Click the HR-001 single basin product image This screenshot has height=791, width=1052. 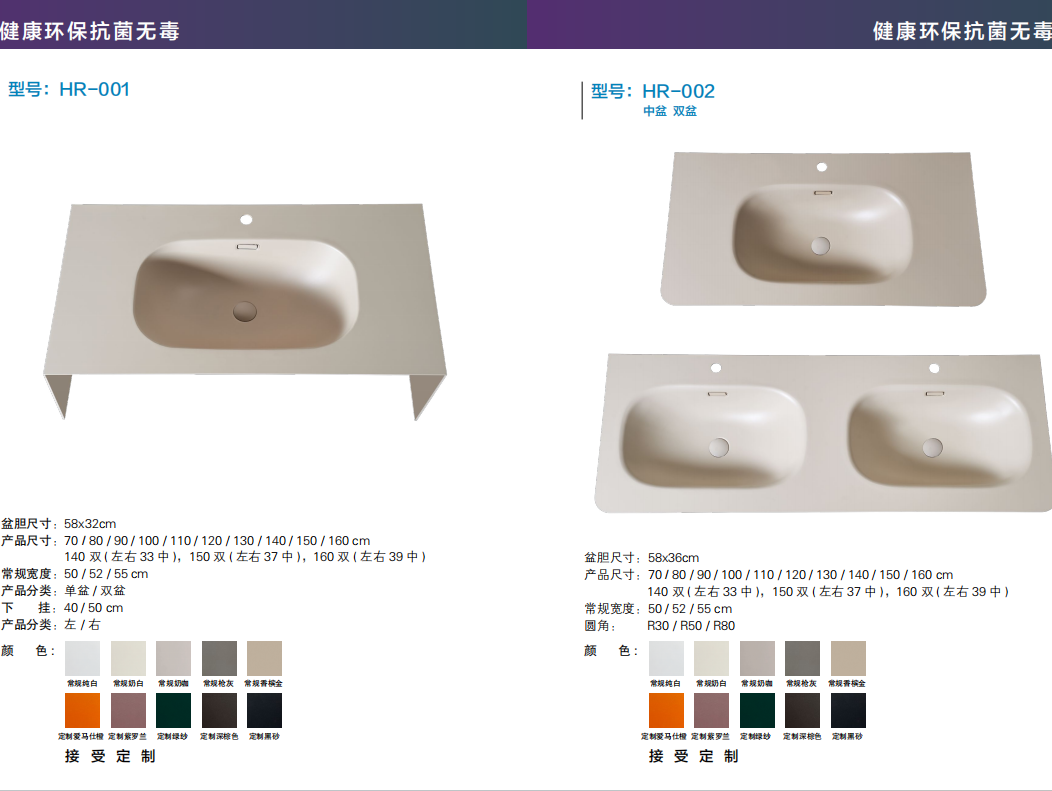(x=245, y=311)
